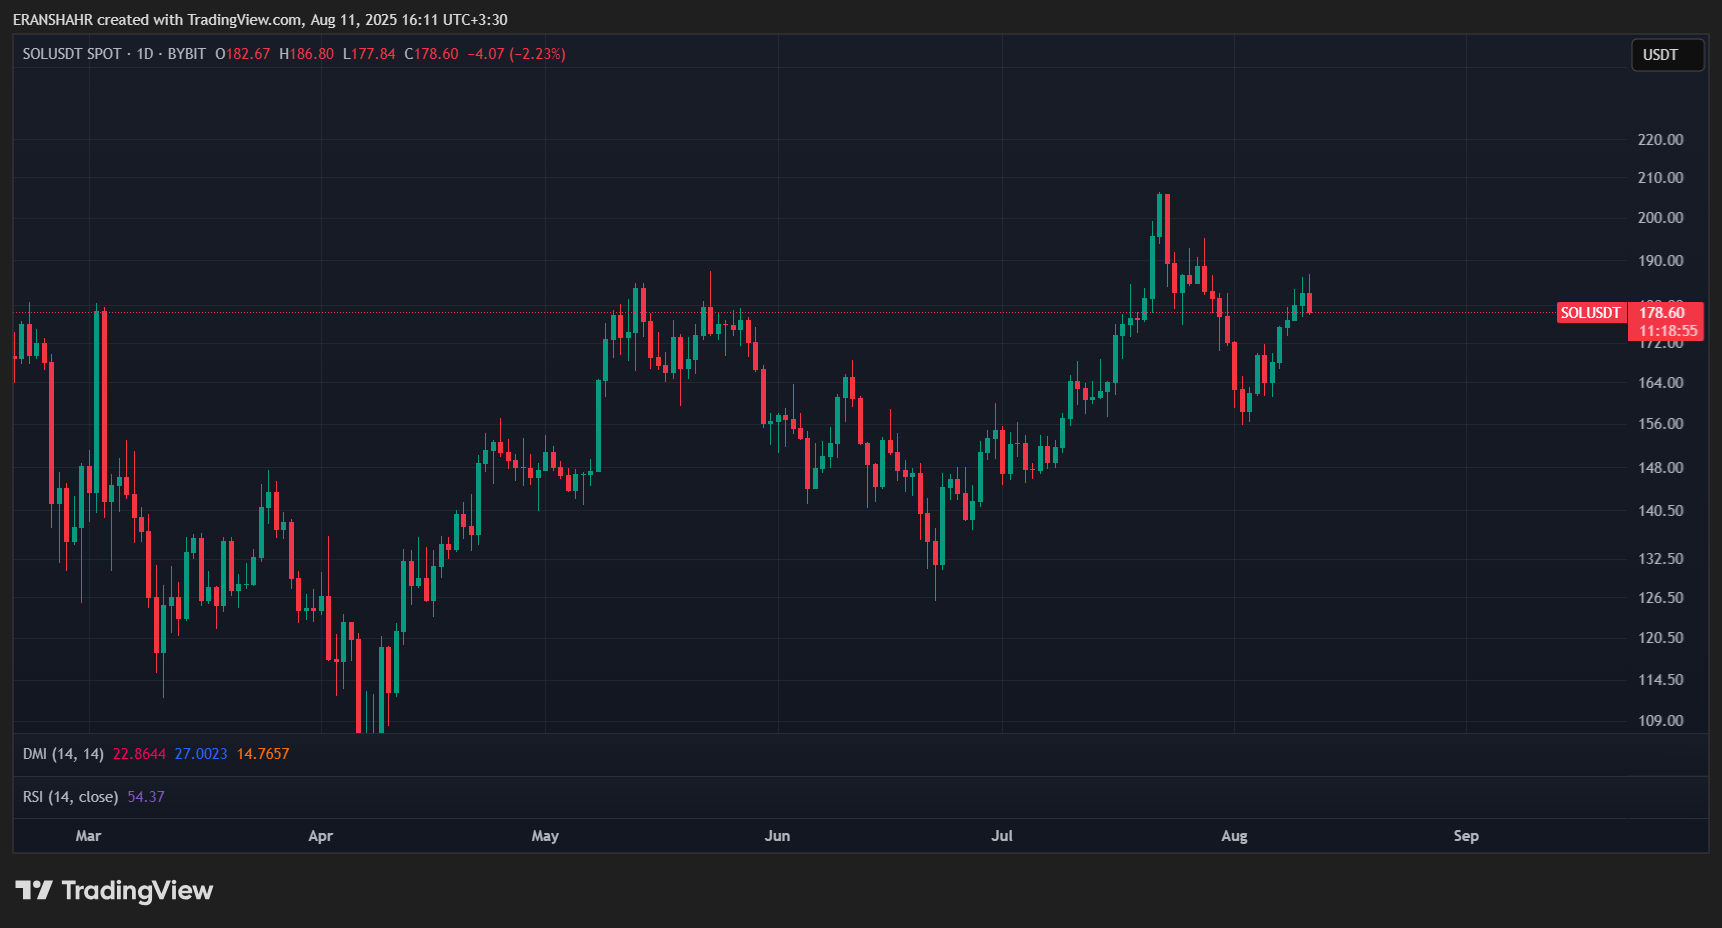Click the USDT currency button
Viewport: 1722px width, 928px height.
(x=1667, y=55)
